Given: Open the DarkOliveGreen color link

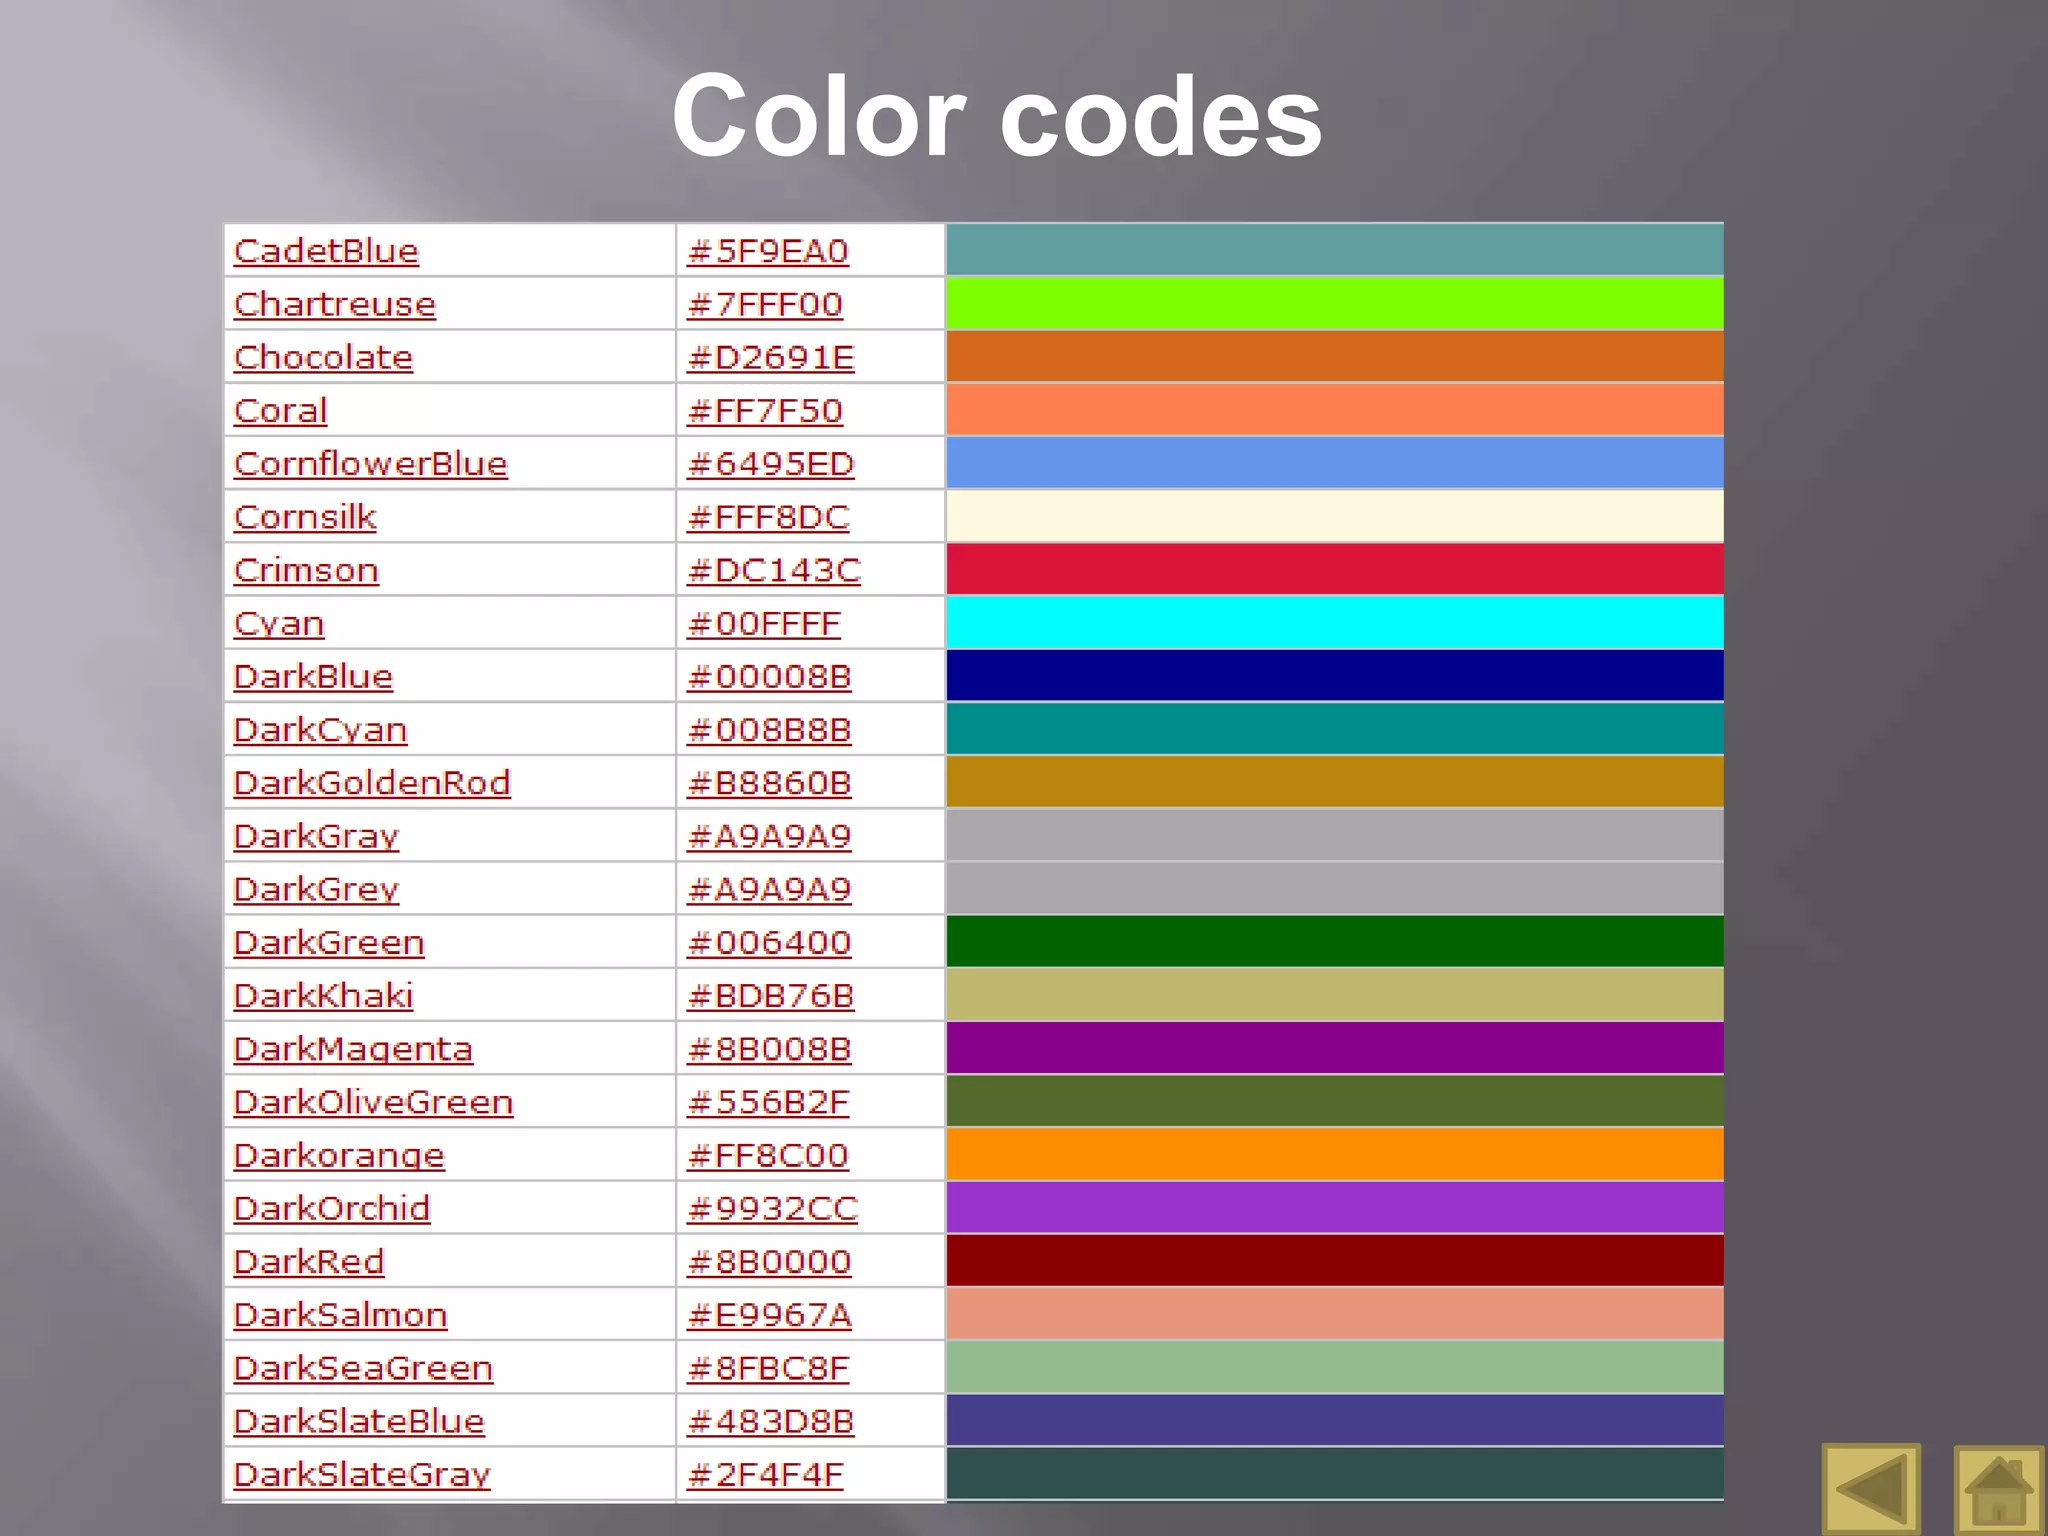Looking at the screenshot, I should point(373,1102).
